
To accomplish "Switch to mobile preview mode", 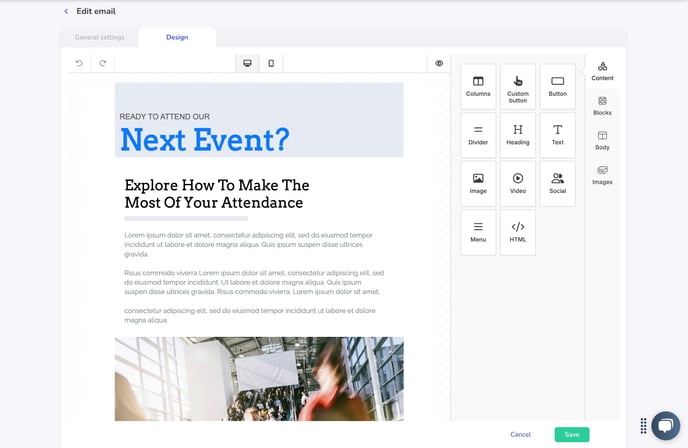I will (x=271, y=63).
